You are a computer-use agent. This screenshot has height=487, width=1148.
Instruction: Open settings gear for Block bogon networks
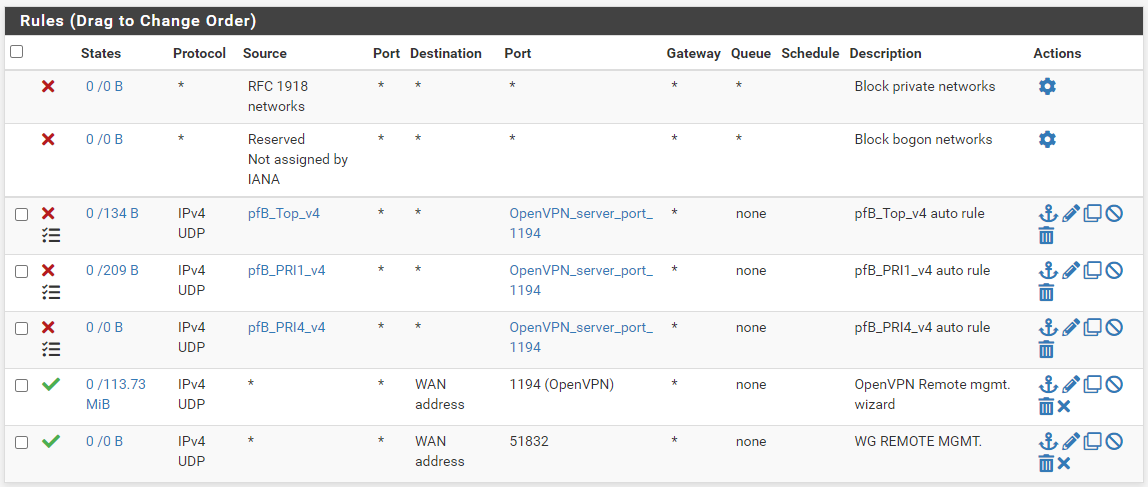point(1047,139)
